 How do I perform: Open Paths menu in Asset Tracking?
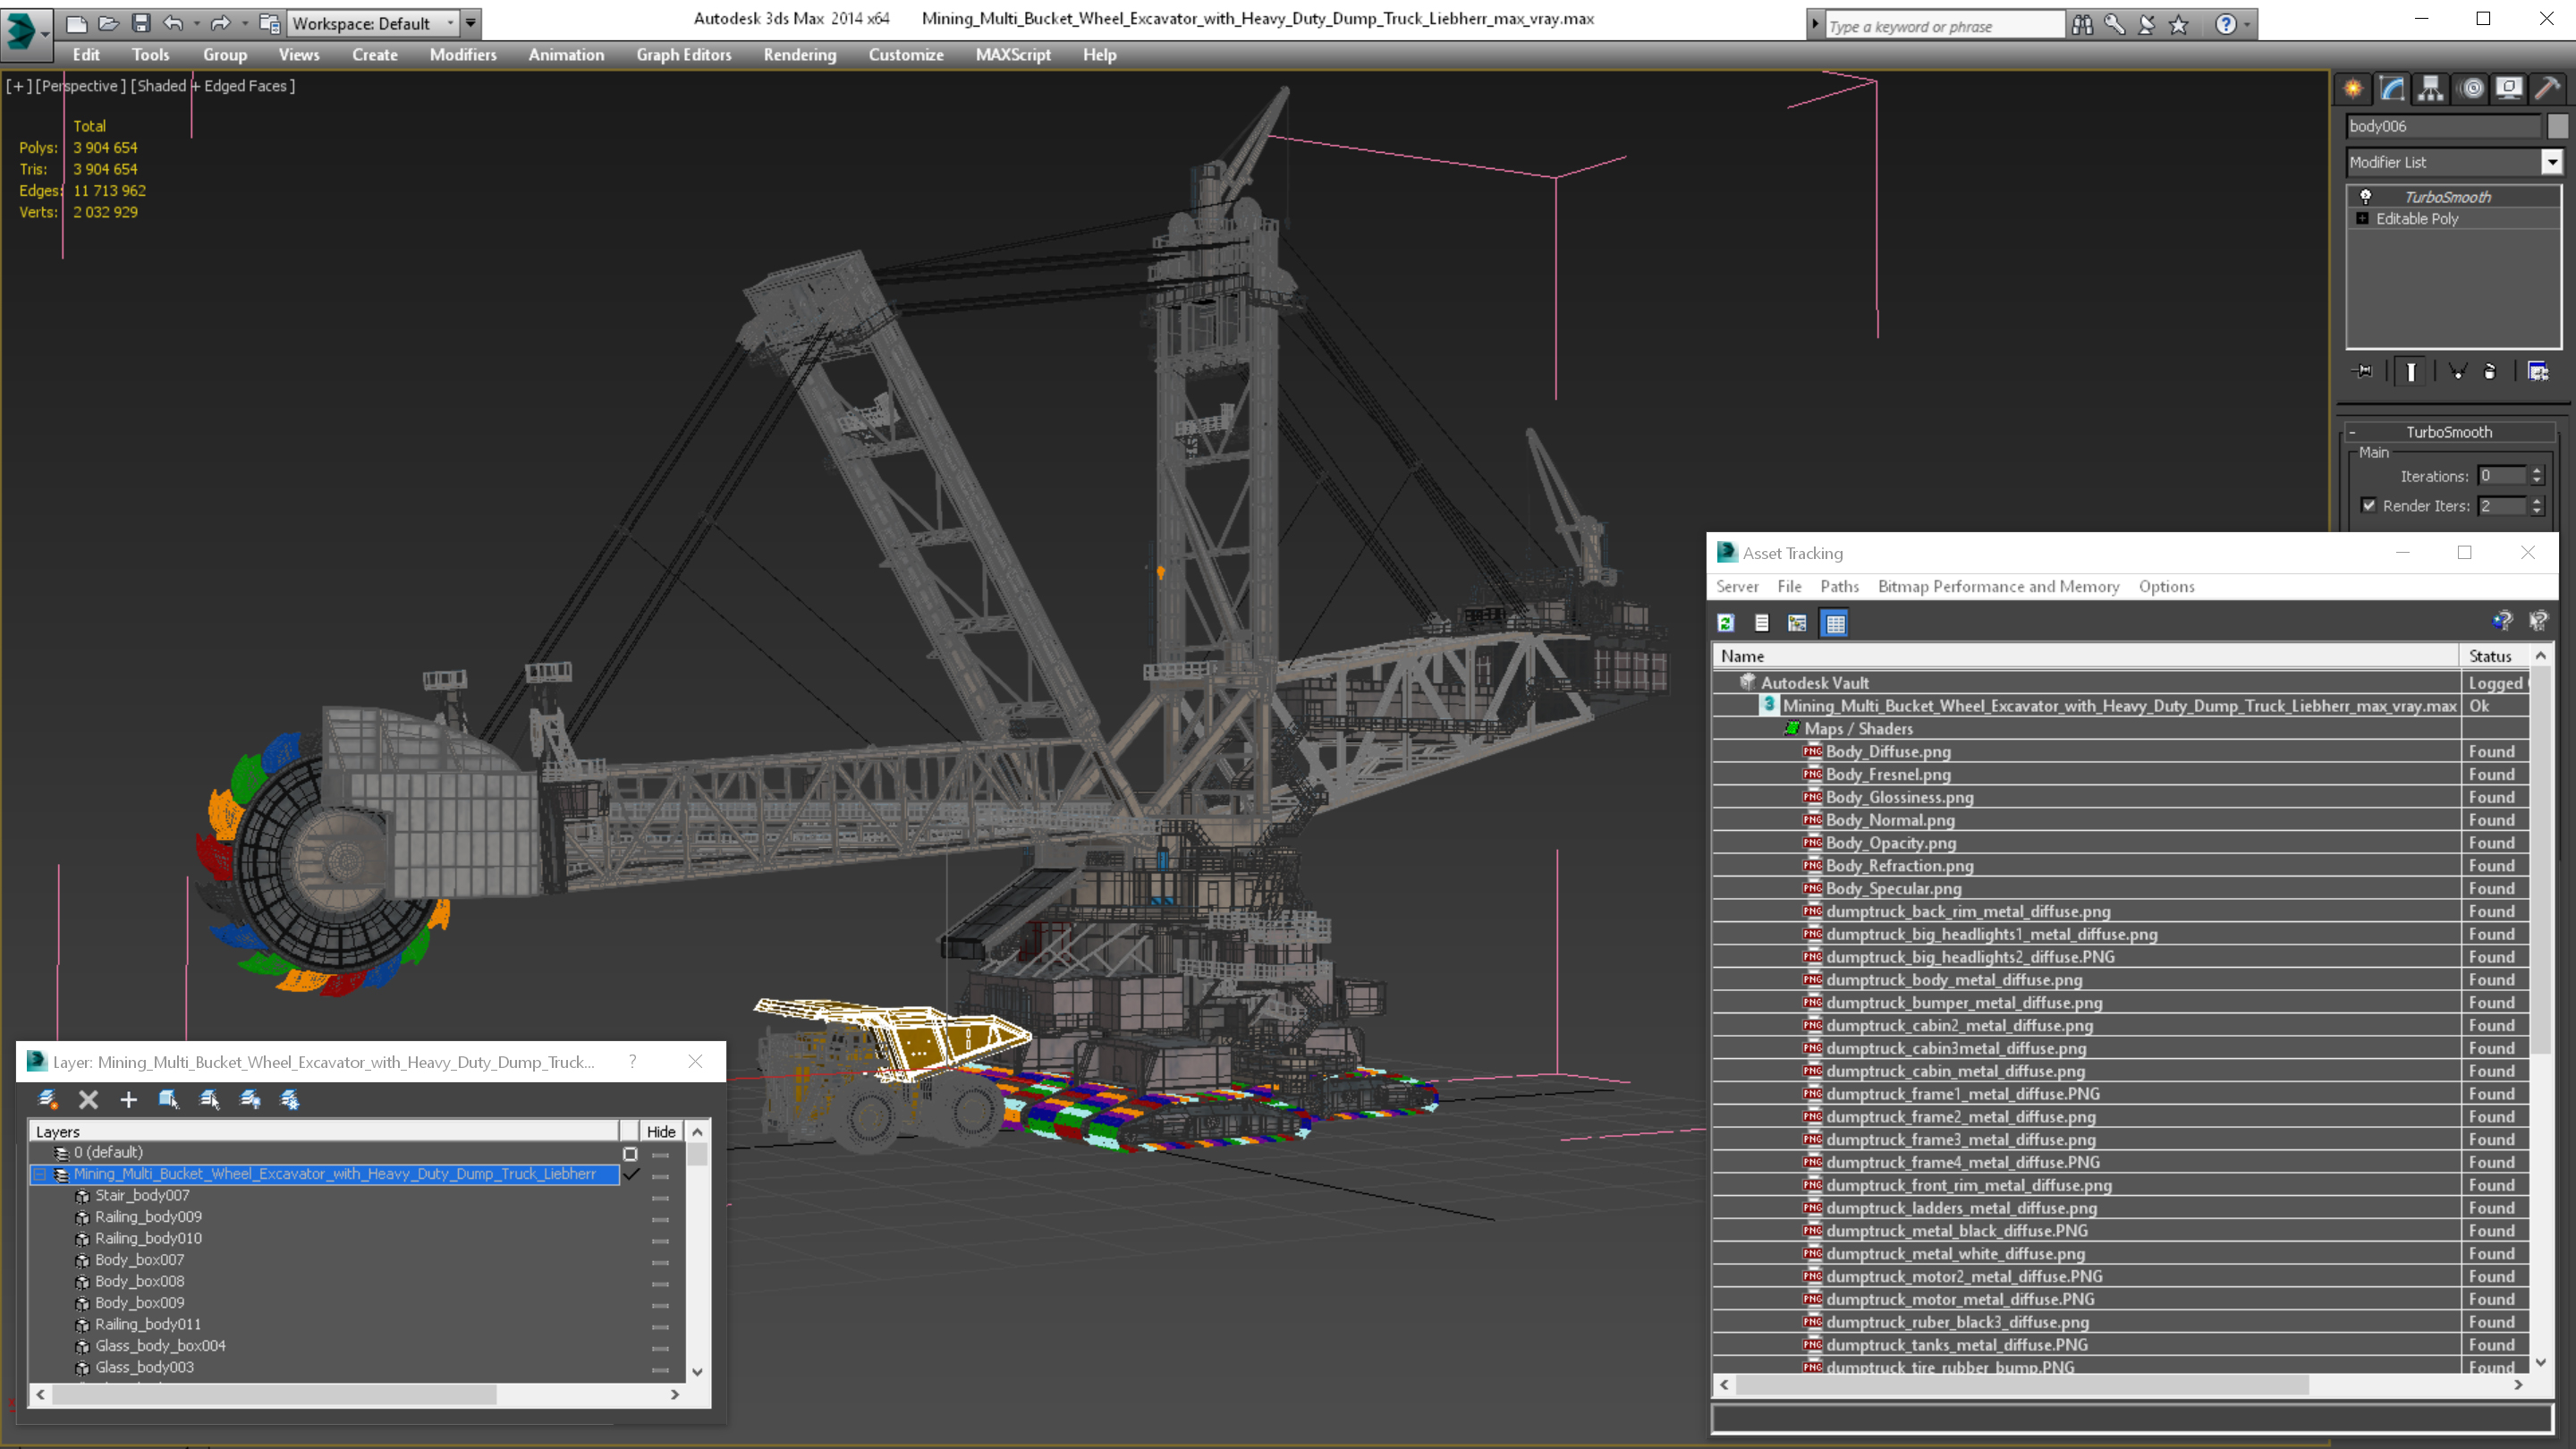(1839, 586)
